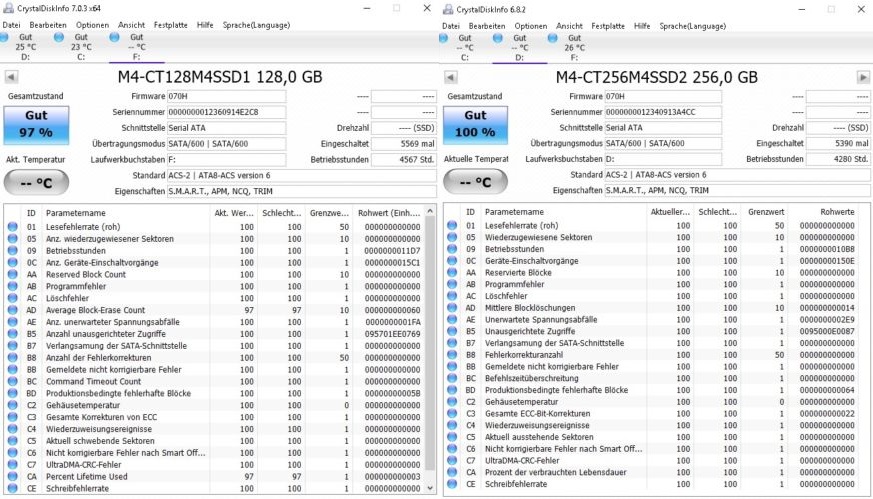Screen dimensions: 873x499
Task: Click status icon of Anzahl unausgerichteter Zugriffe row
Action: tap(12, 334)
